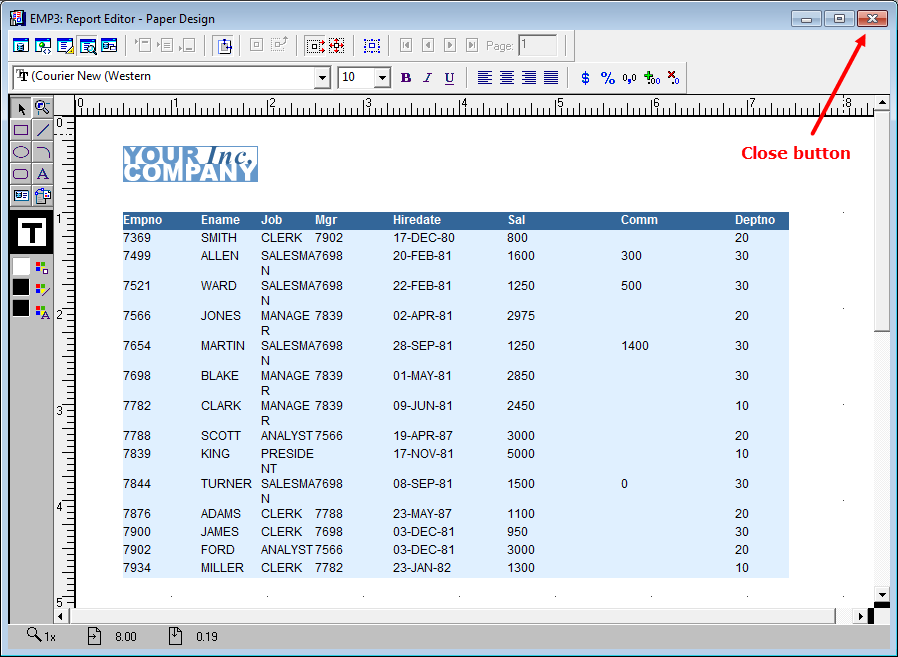The width and height of the screenshot is (898, 657).
Task: Toggle Flex Mode with four red arrows icon
Action: [337, 45]
